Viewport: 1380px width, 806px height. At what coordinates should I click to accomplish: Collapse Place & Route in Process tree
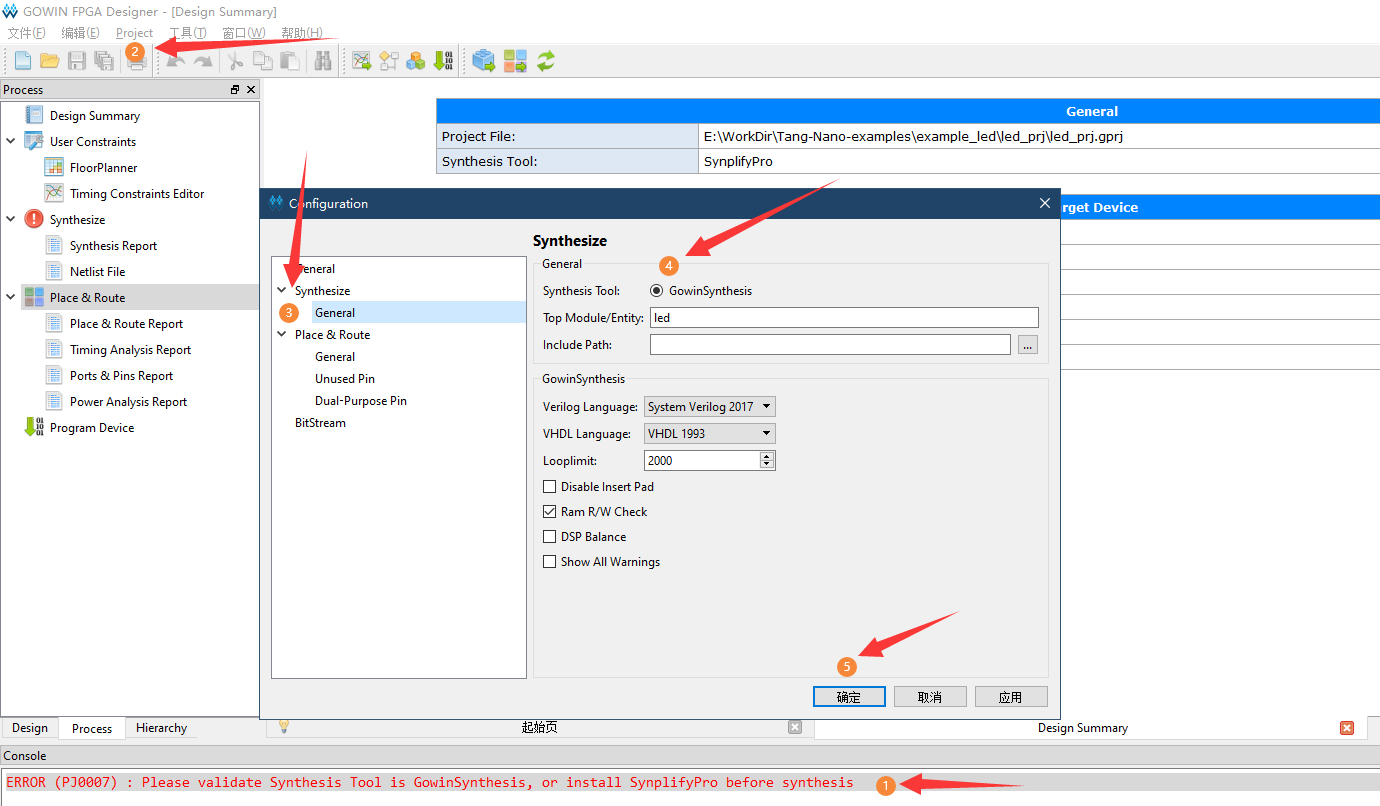[x=11, y=298]
